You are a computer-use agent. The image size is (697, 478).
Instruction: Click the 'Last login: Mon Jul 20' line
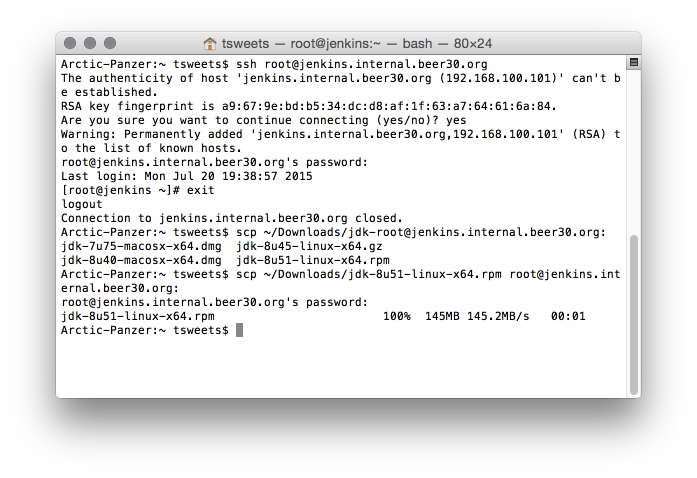[187, 176]
